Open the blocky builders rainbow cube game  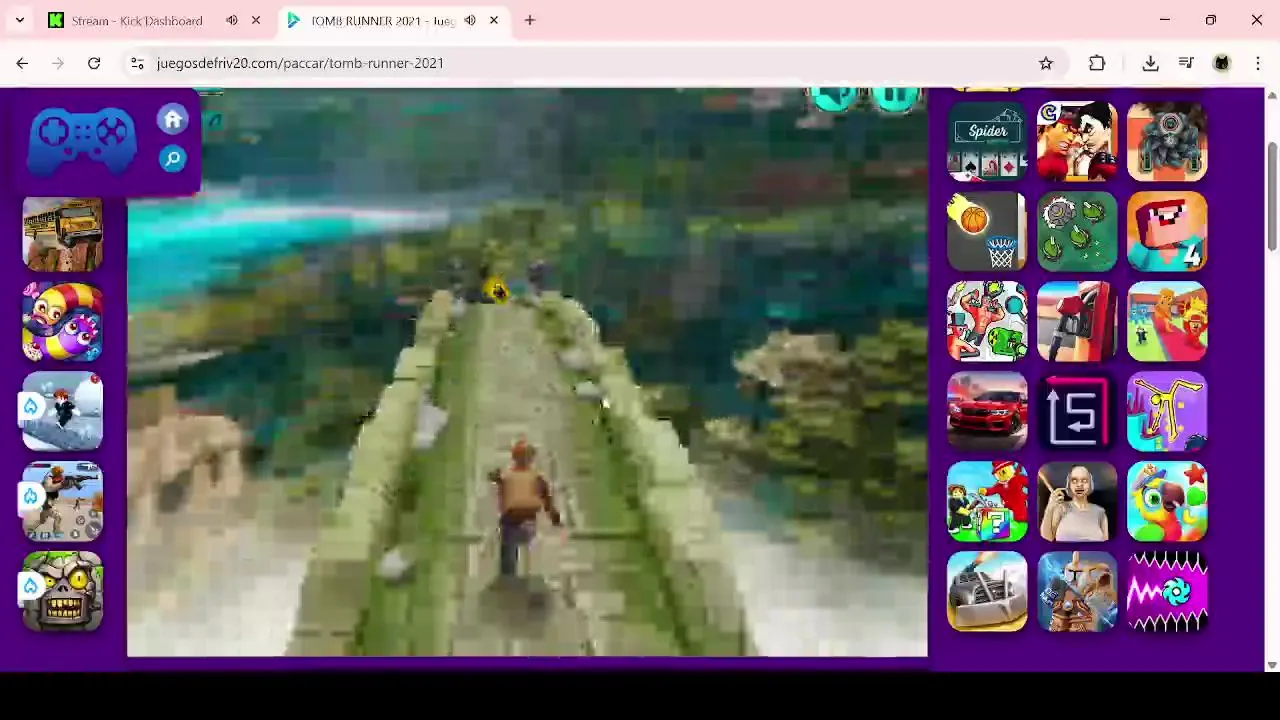[987, 501]
